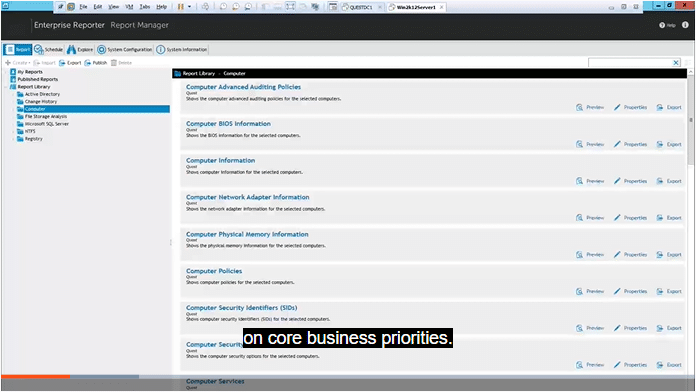Clear the report search box
Image resolution: width=696 pixels, height=392 pixels.
click(676, 63)
